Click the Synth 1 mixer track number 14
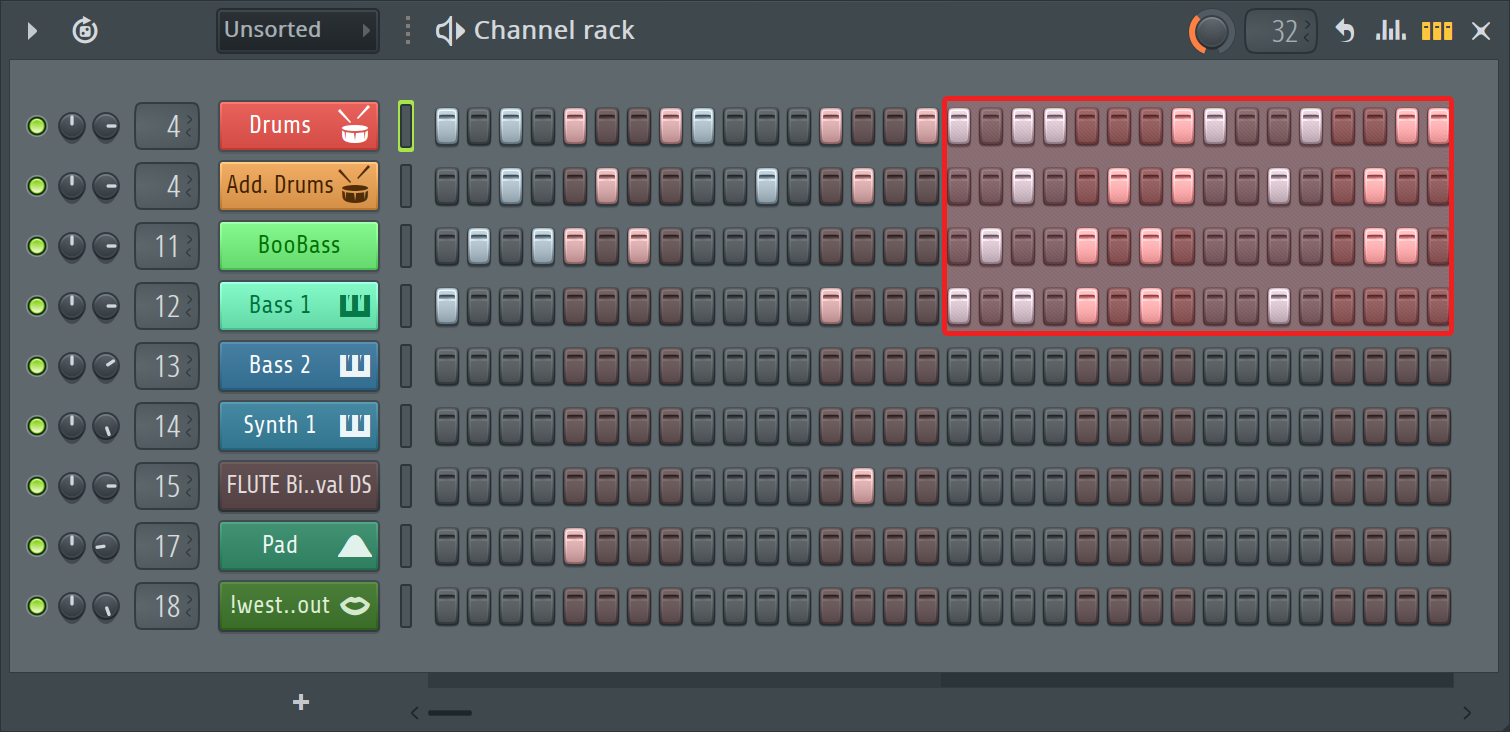Viewport: 1510px width, 732px height. coord(167,426)
